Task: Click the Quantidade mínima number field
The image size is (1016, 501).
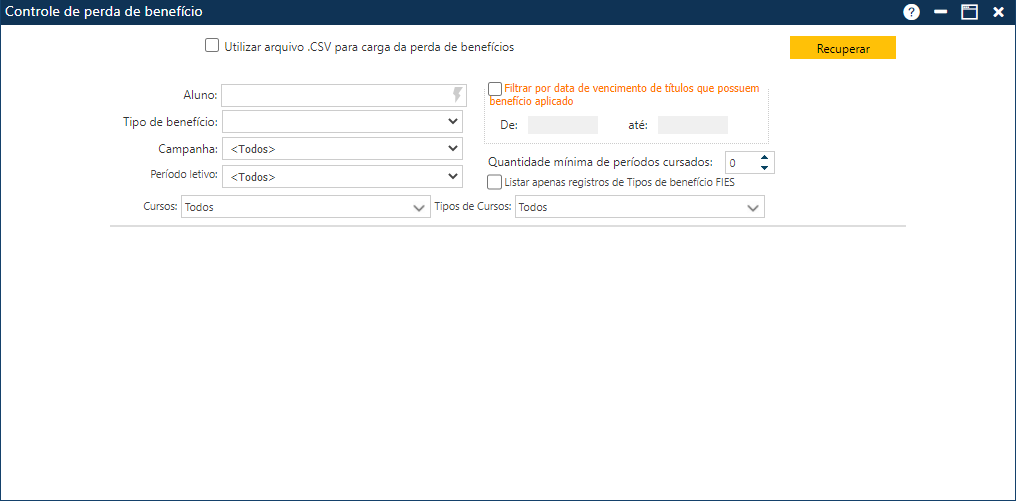Action: click(x=740, y=163)
